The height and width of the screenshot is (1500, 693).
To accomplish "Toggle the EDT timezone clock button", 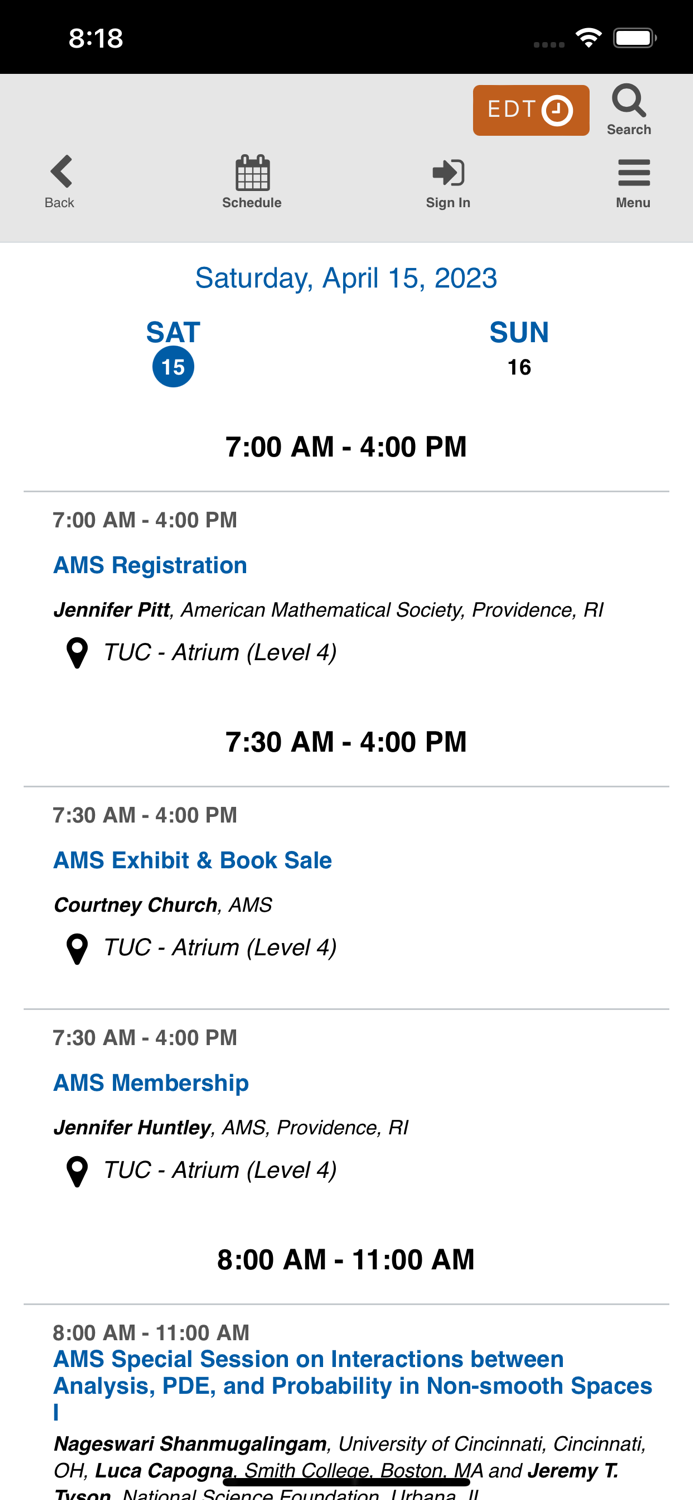I will point(531,110).
